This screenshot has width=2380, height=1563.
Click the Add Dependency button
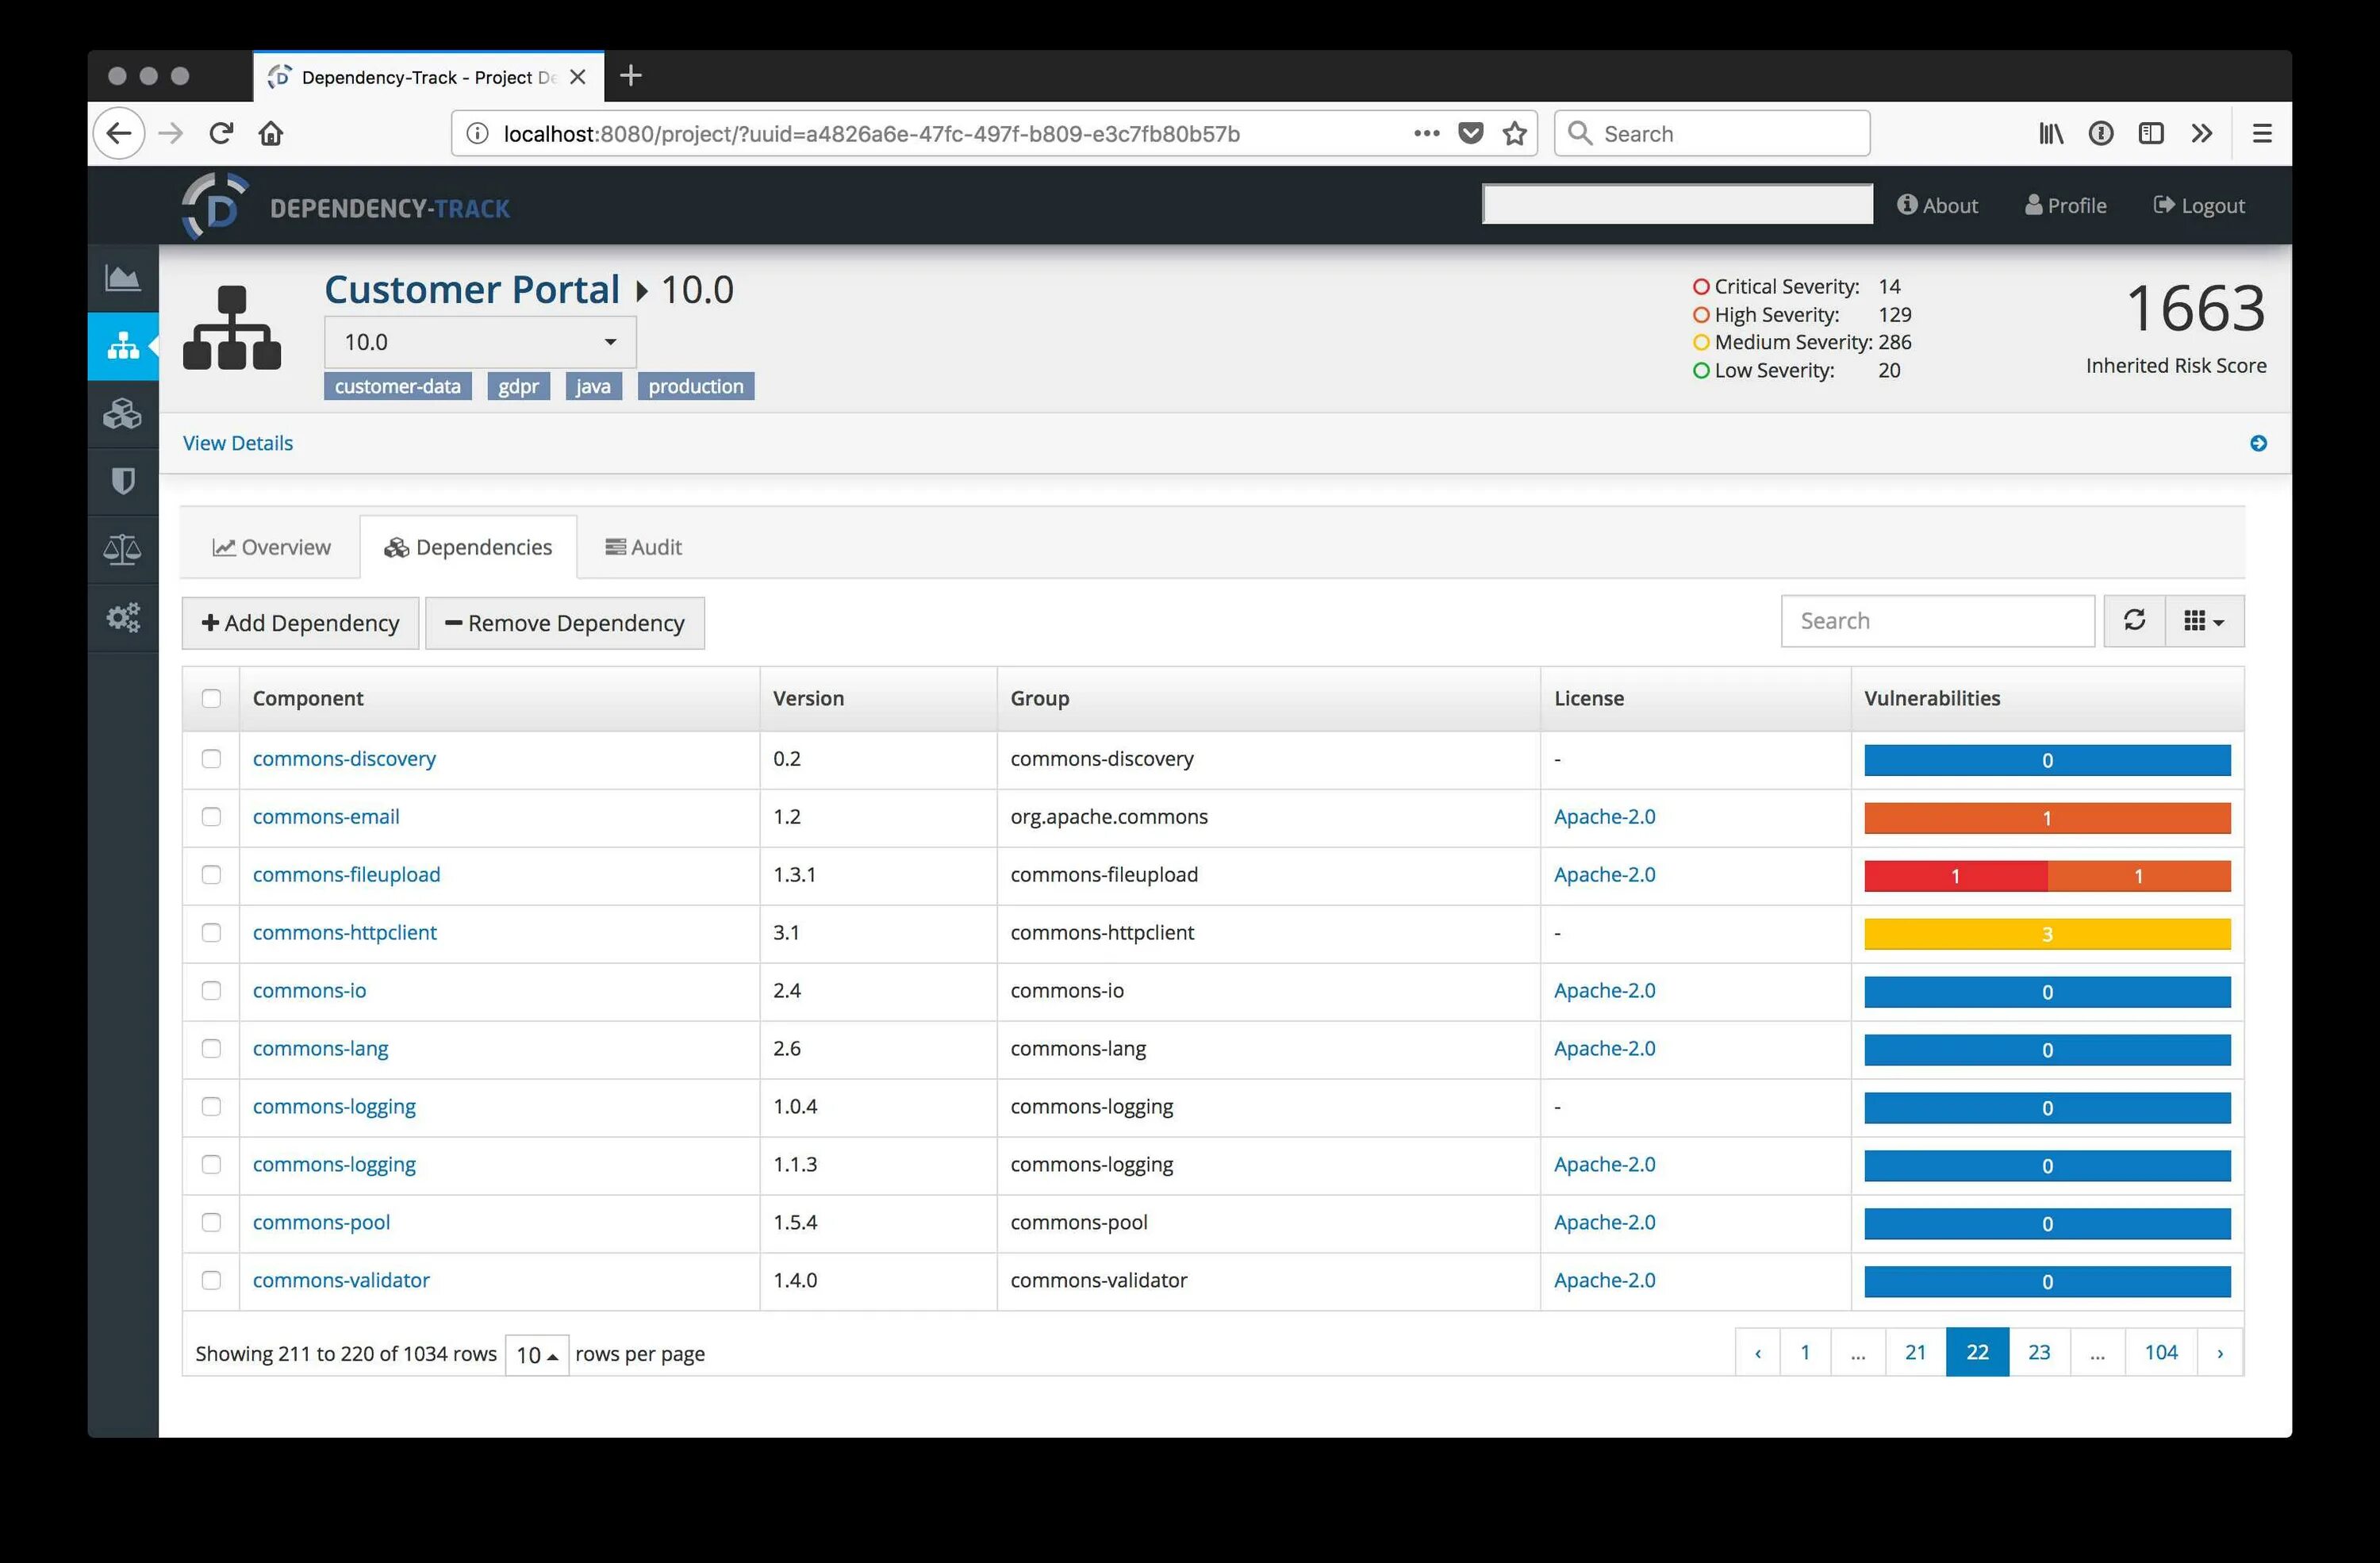point(300,623)
